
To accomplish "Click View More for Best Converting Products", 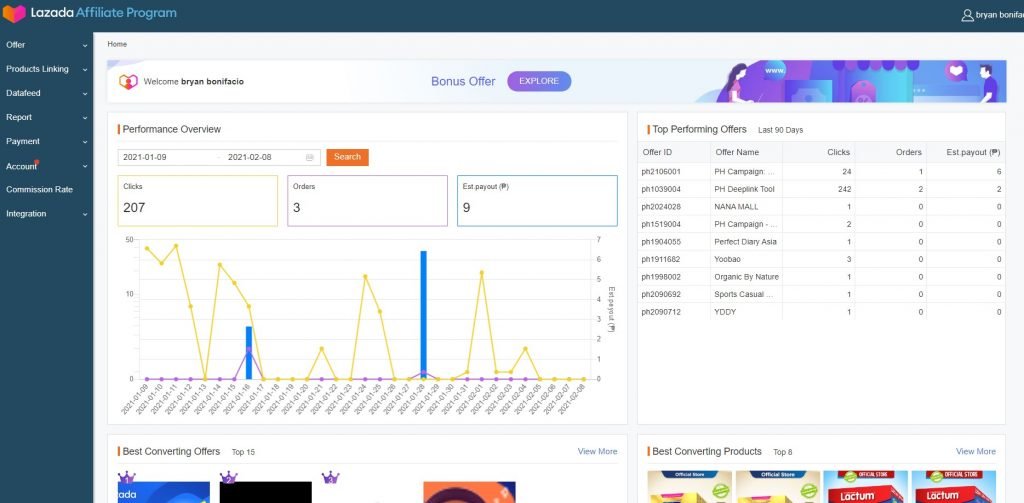I will pos(976,451).
